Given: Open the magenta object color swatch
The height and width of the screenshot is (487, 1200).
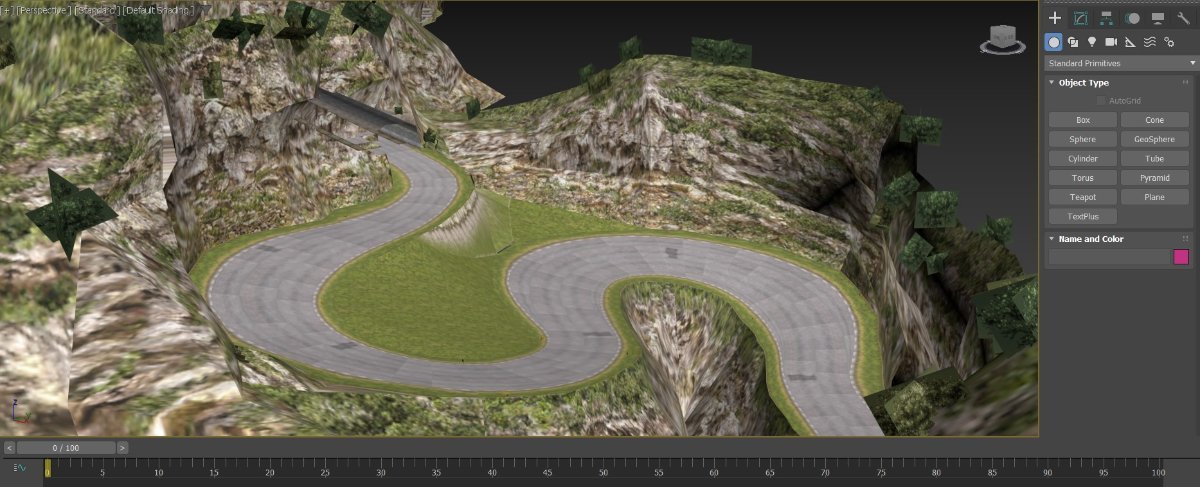Looking at the screenshot, I should click(1181, 257).
